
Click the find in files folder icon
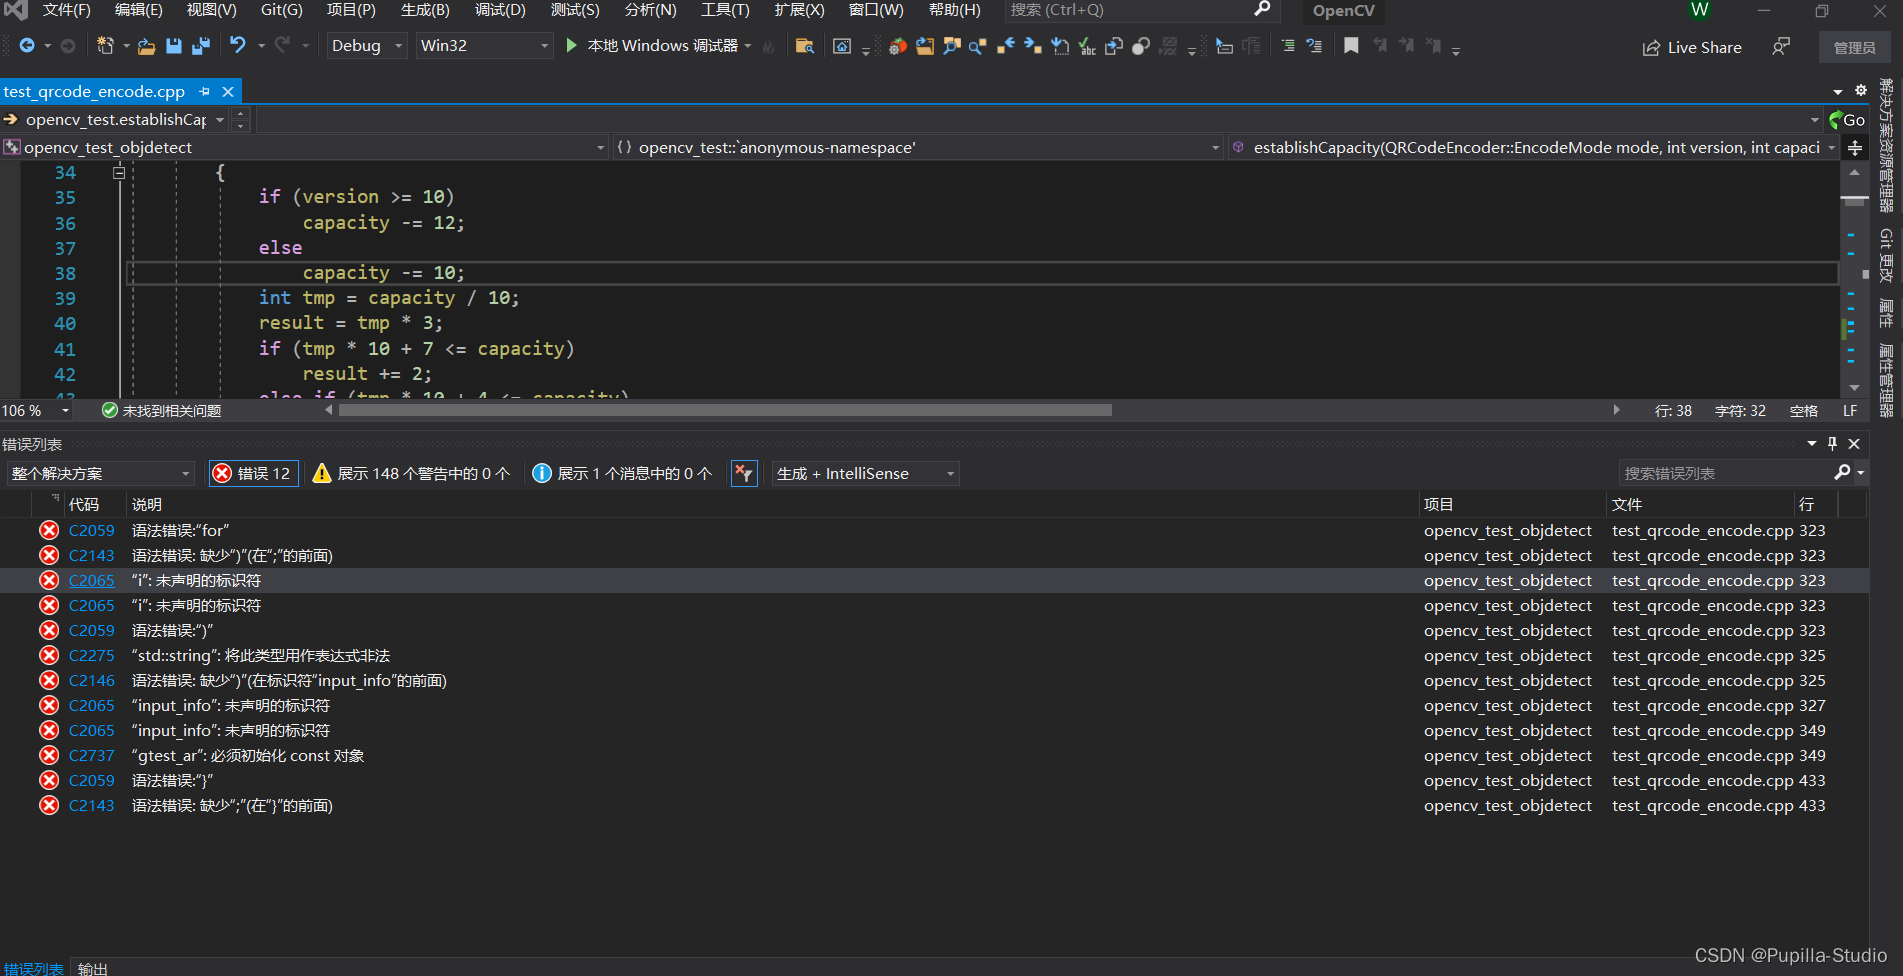pos(804,46)
